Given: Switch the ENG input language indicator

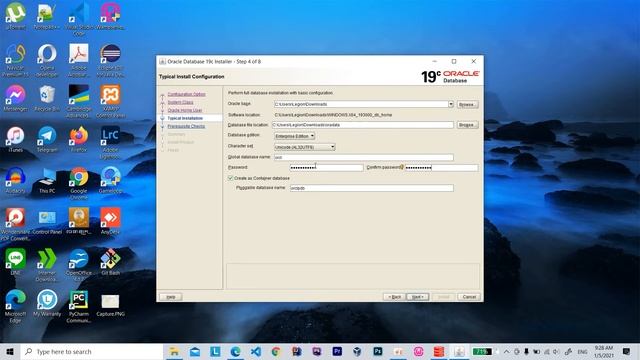Looking at the screenshot, I should coord(582,351).
